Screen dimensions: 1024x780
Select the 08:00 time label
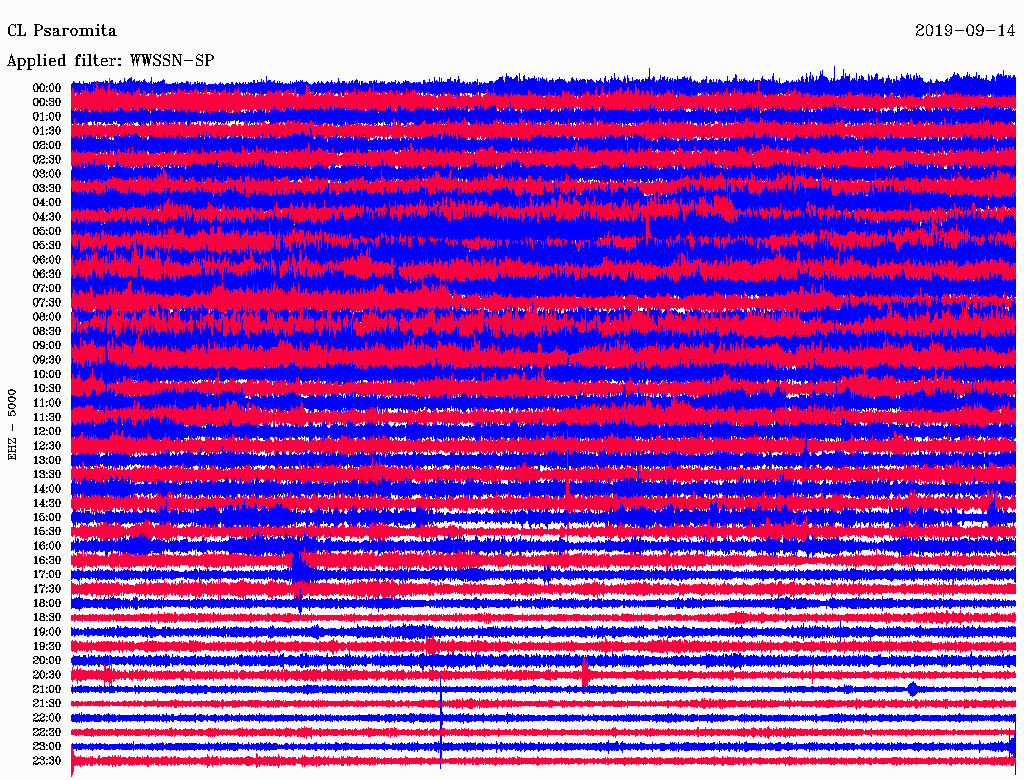coord(47,317)
